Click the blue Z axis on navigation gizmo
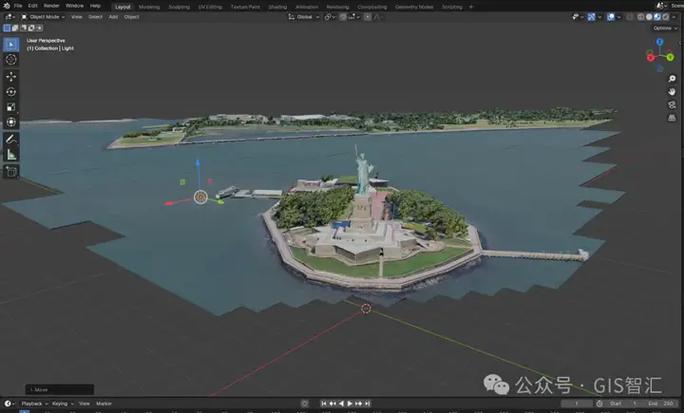 pyautogui.click(x=660, y=42)
